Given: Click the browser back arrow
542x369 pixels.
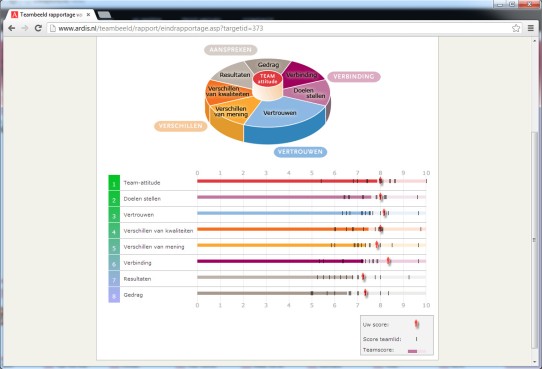Looking at the screenshot, I should click(11, 28).
